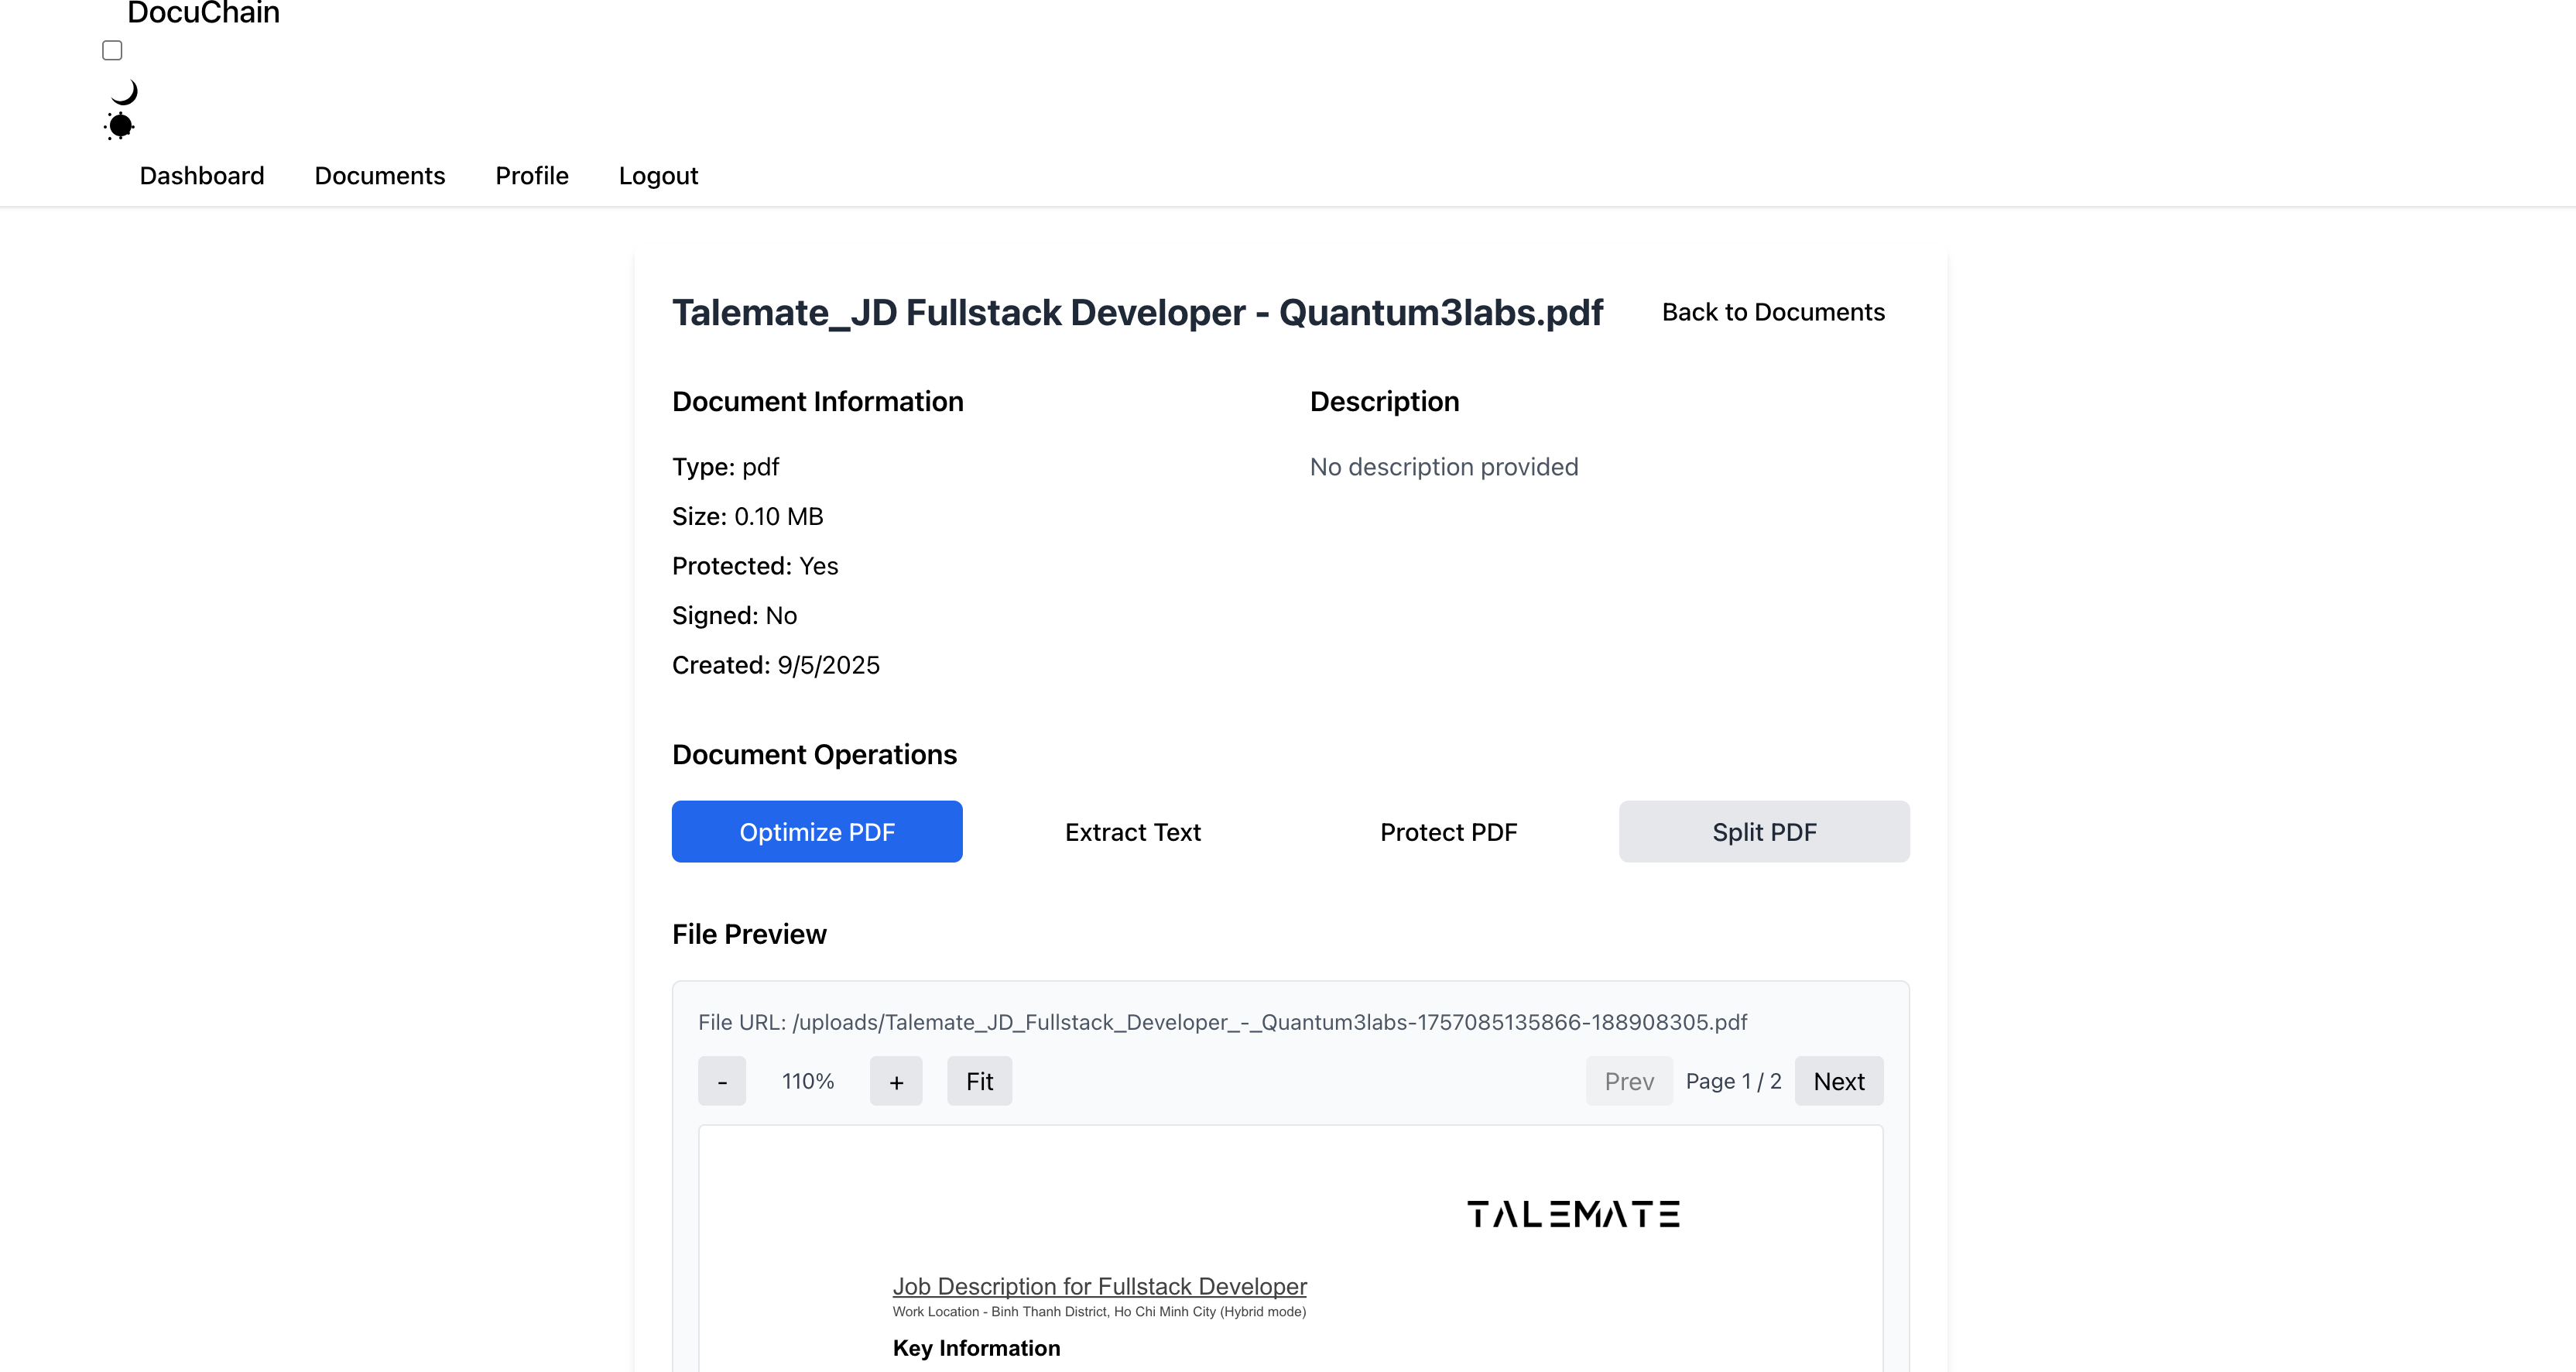Click the Split PDF button
This screenshot has width=2576, height=1372.
(x=1763, y=832)
